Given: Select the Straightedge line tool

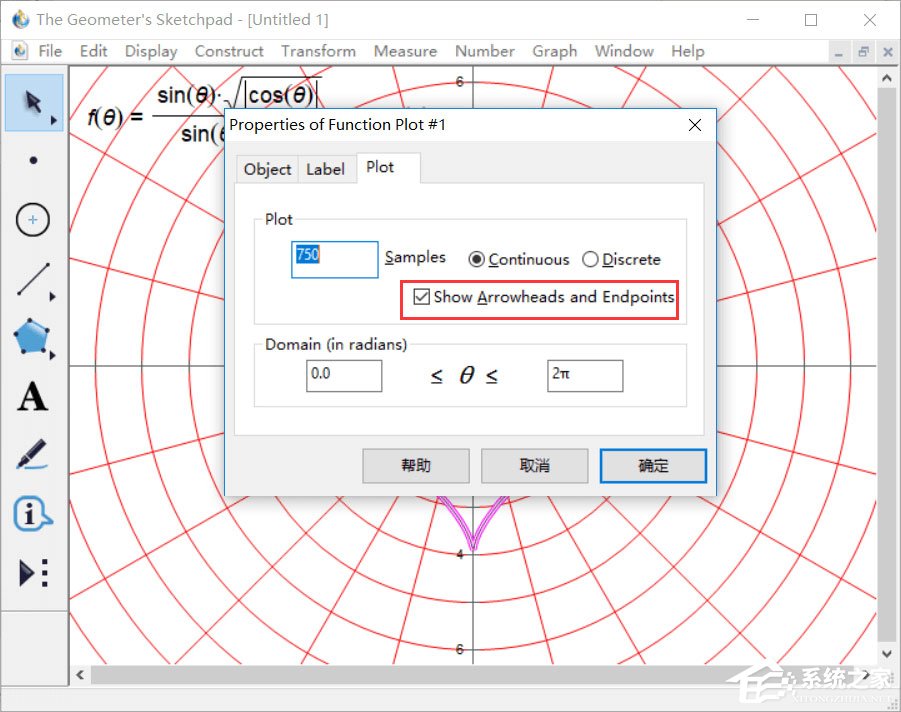Looking at the screenshot, I should click(34, 281).
